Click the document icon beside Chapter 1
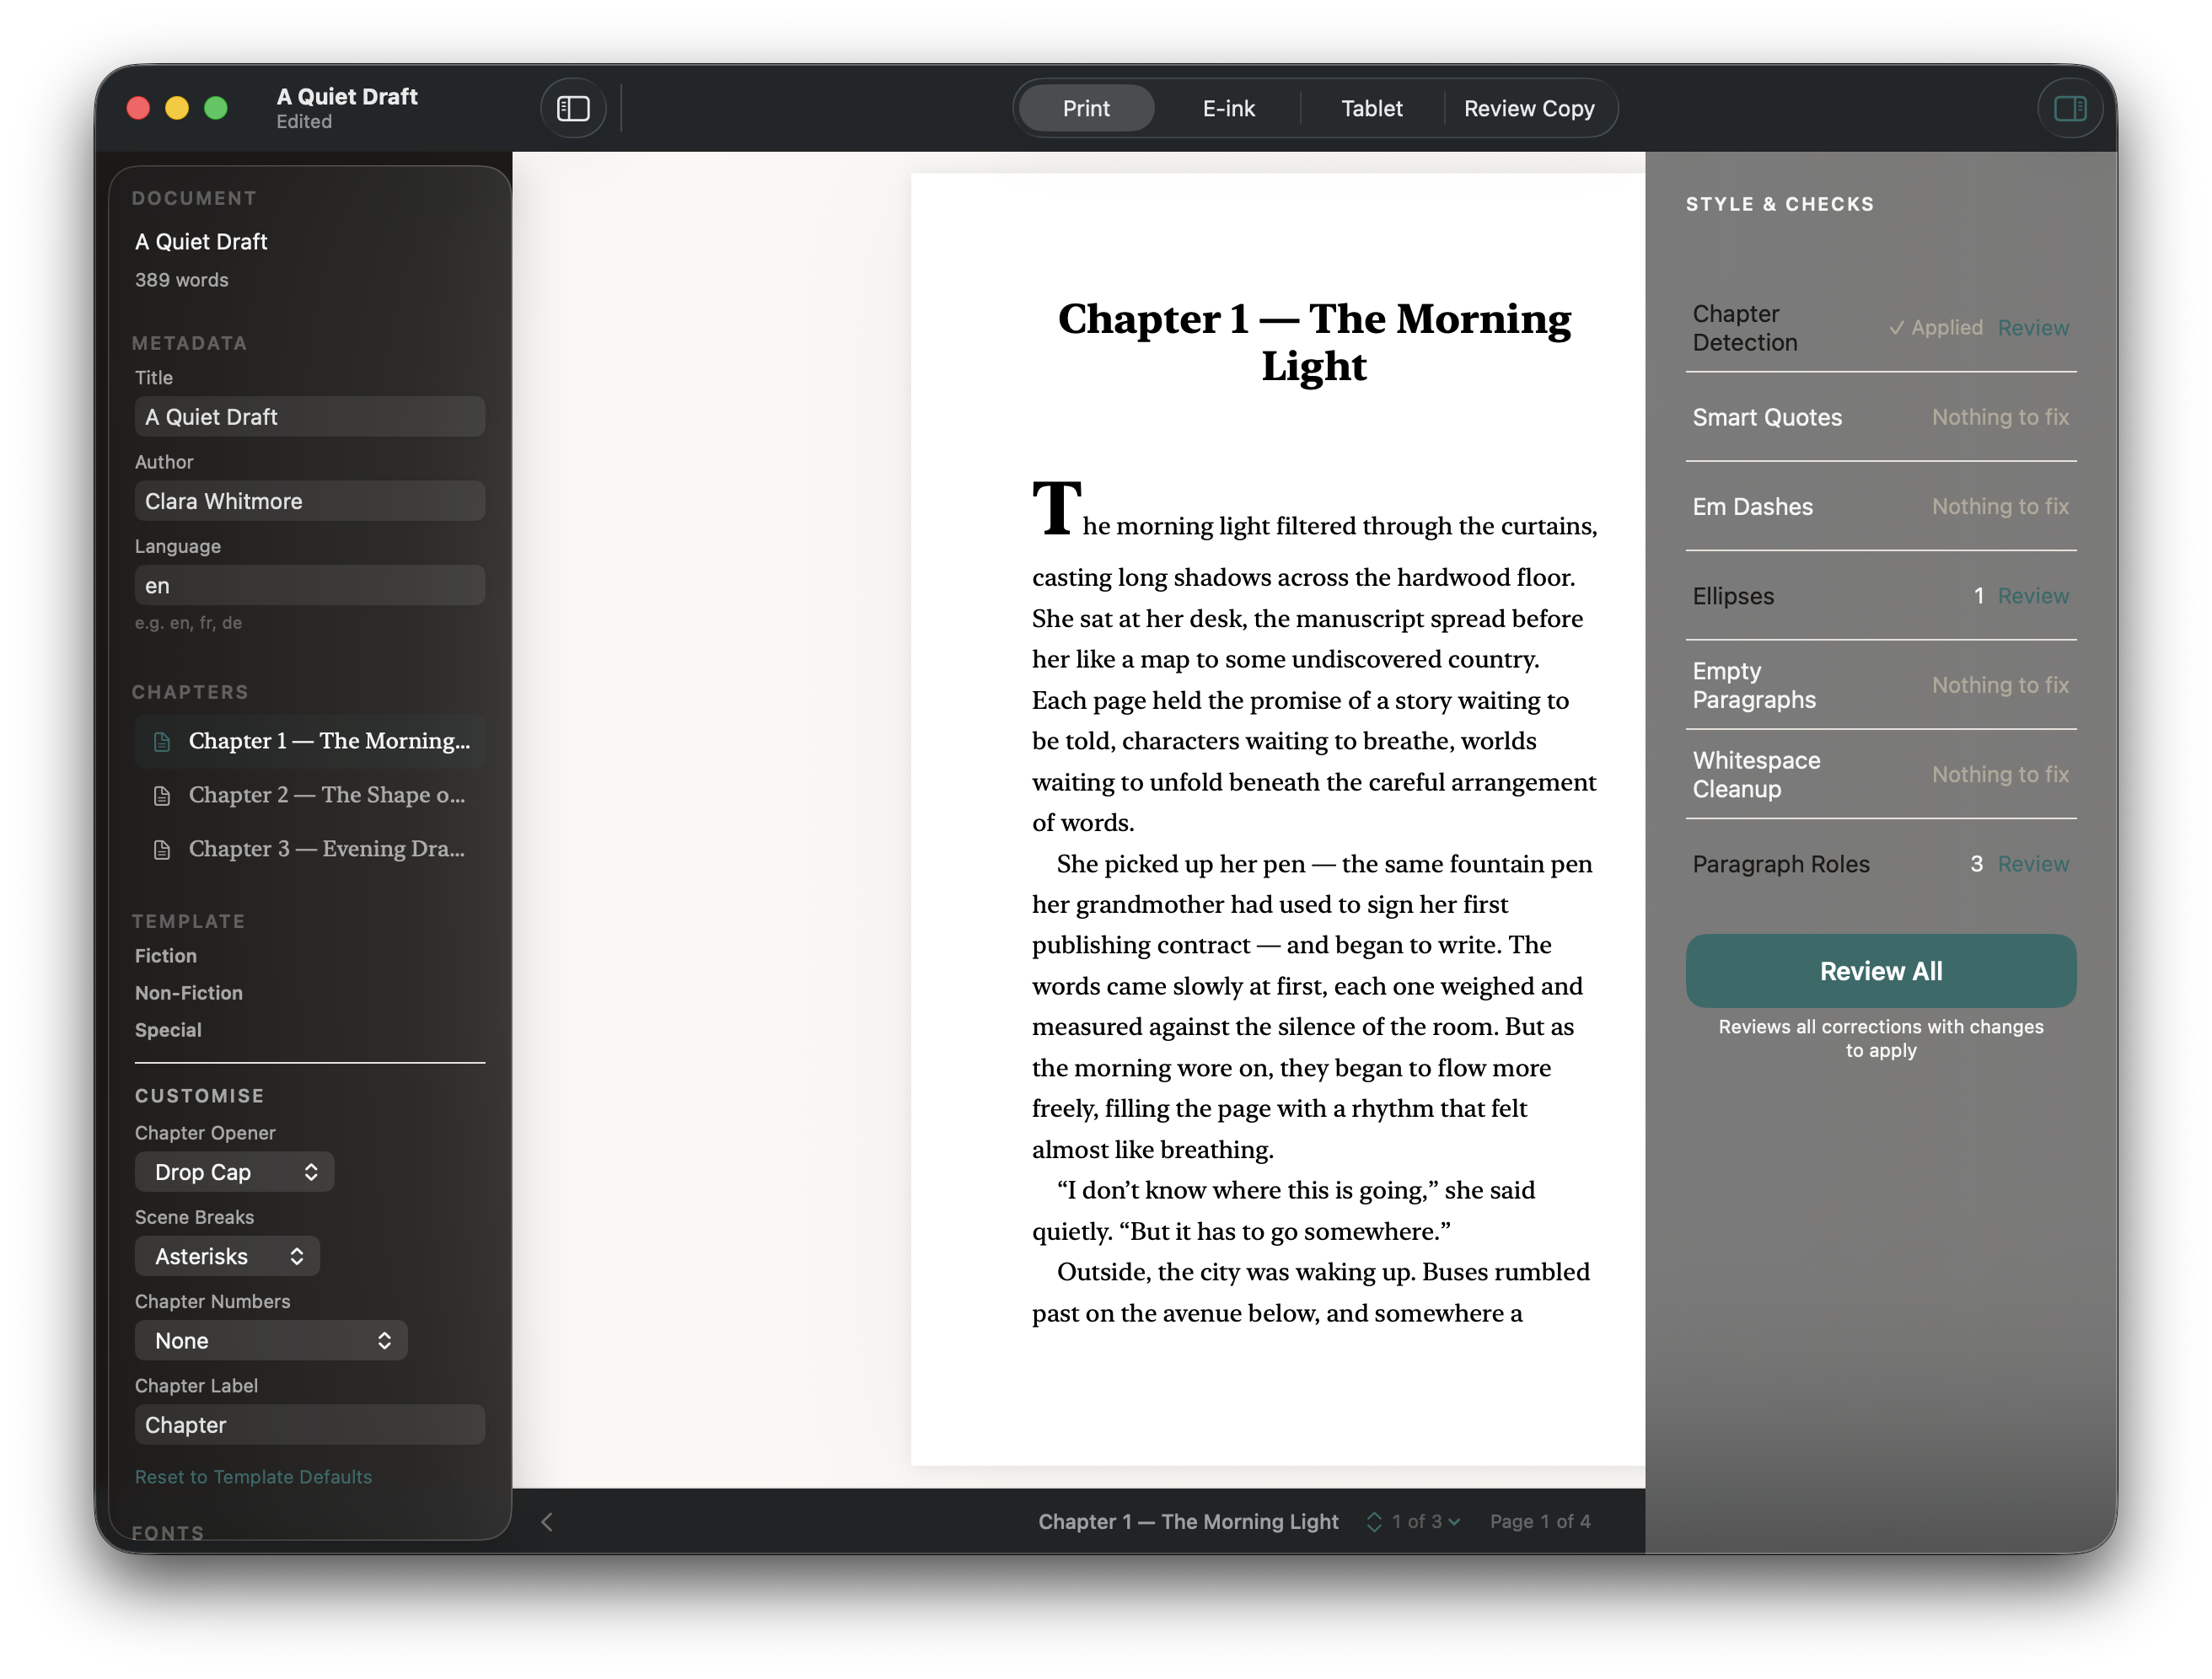 click(163, 741)
